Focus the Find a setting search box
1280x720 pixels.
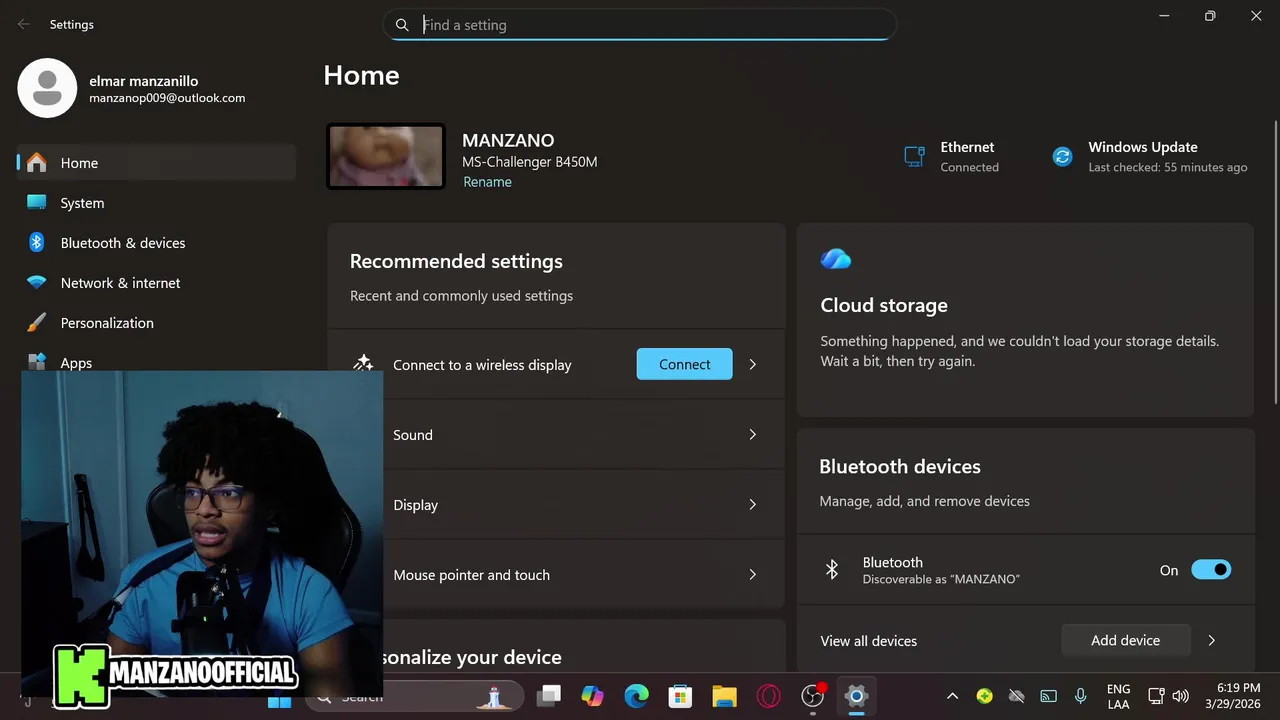639,25
